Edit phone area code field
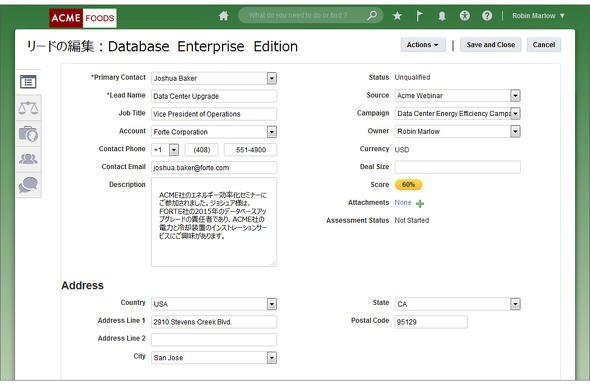This screenshot has width=590, height=385. (202, 150)
